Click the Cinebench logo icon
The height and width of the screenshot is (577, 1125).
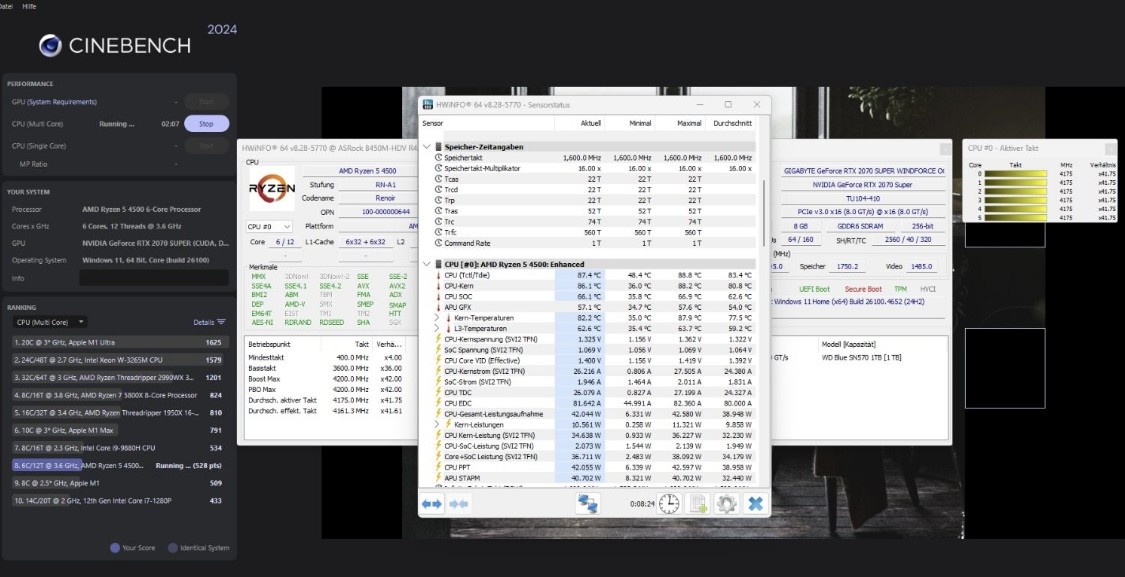[x=51, y=45]
